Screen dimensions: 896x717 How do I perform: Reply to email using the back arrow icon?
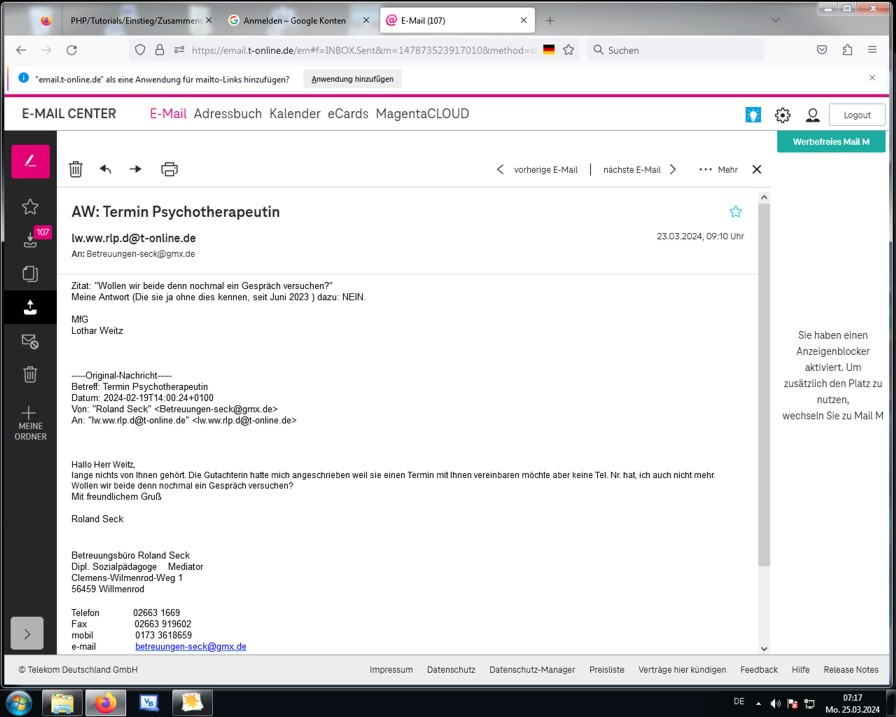tap(106, 169)
